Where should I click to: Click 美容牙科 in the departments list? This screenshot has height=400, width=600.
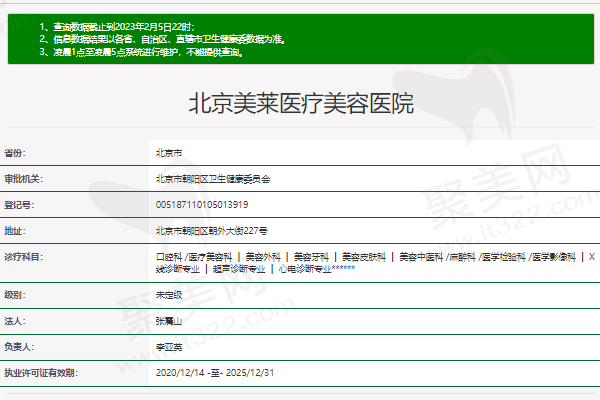(311, 257)
